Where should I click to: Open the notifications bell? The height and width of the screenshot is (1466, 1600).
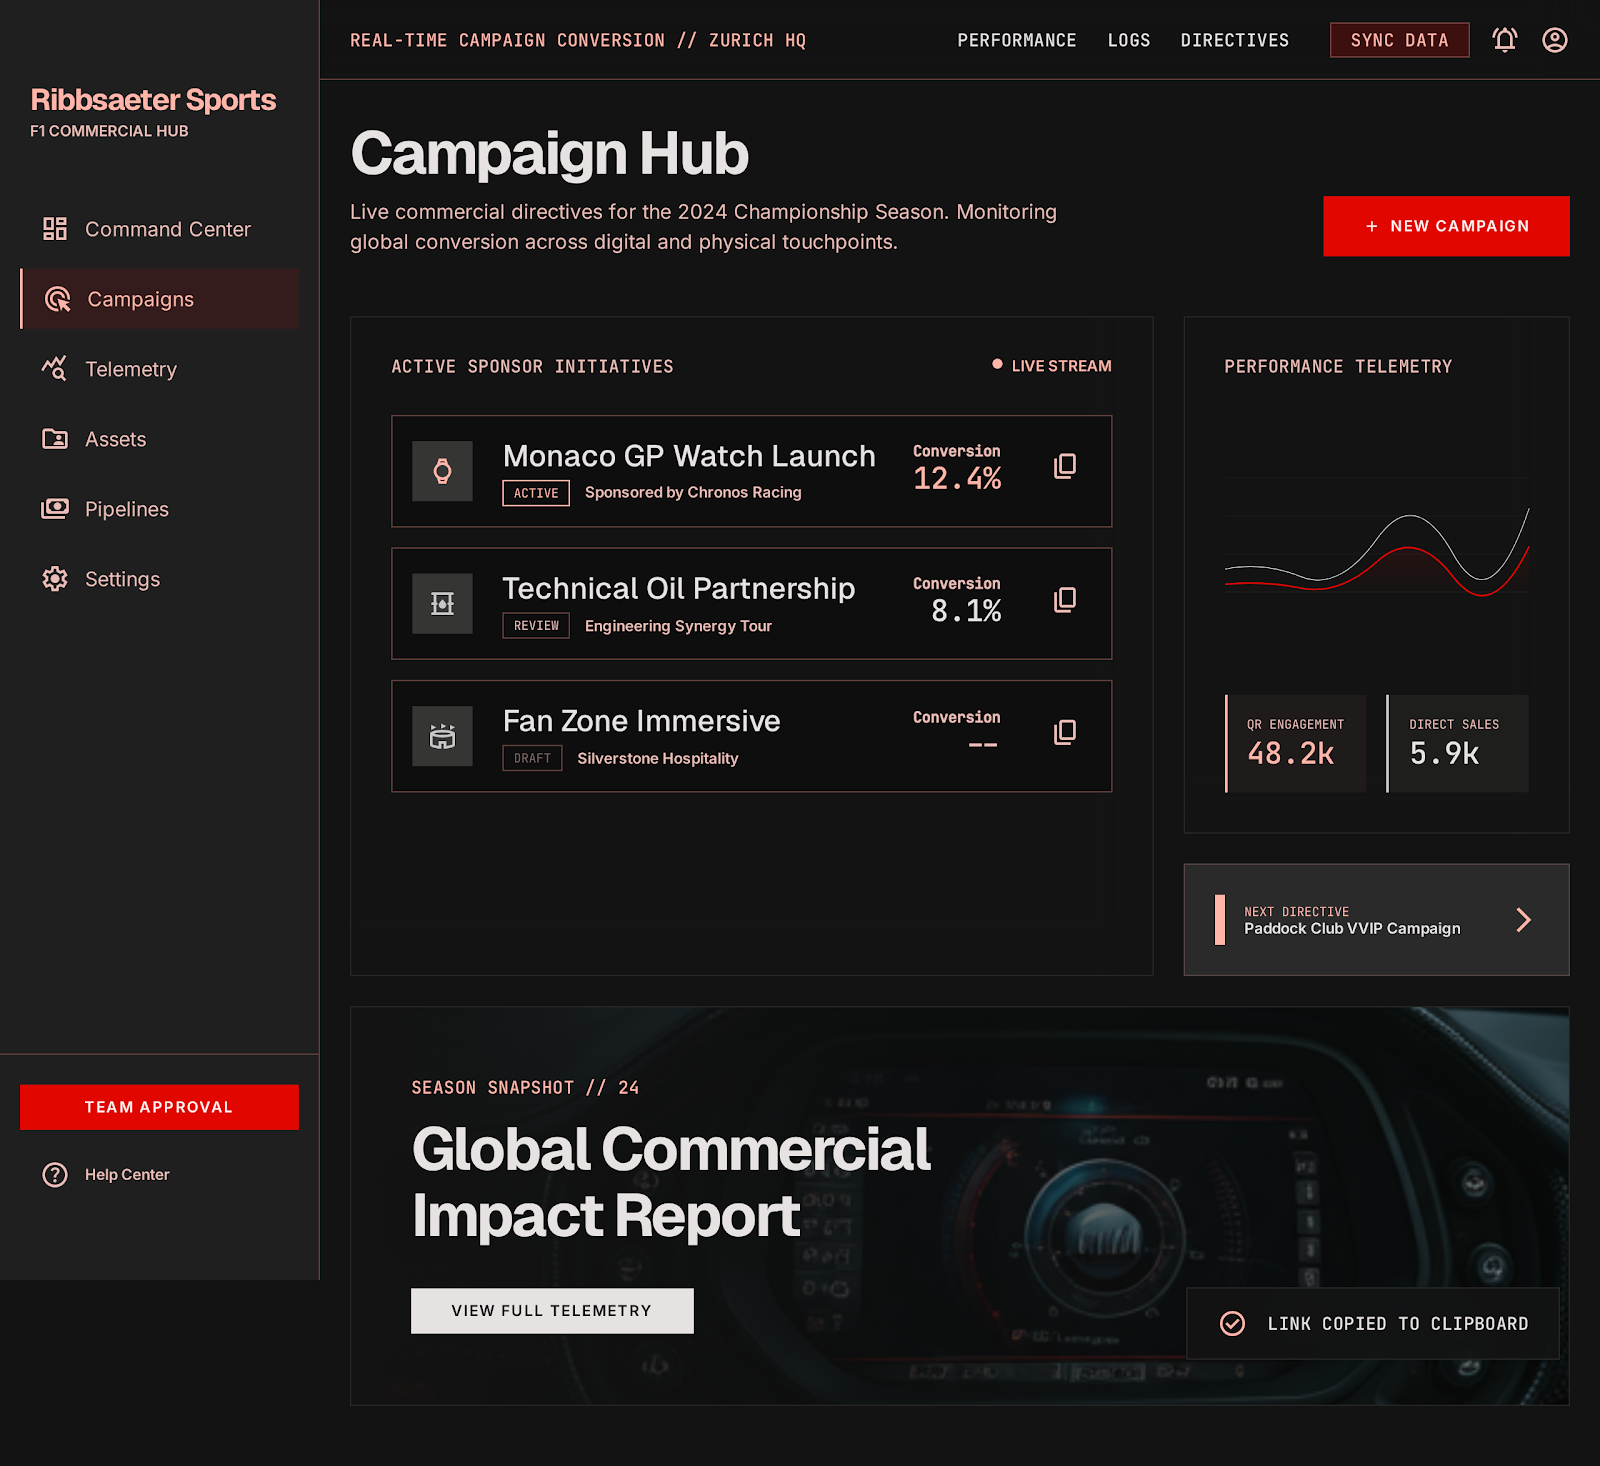pos(1504,40)
